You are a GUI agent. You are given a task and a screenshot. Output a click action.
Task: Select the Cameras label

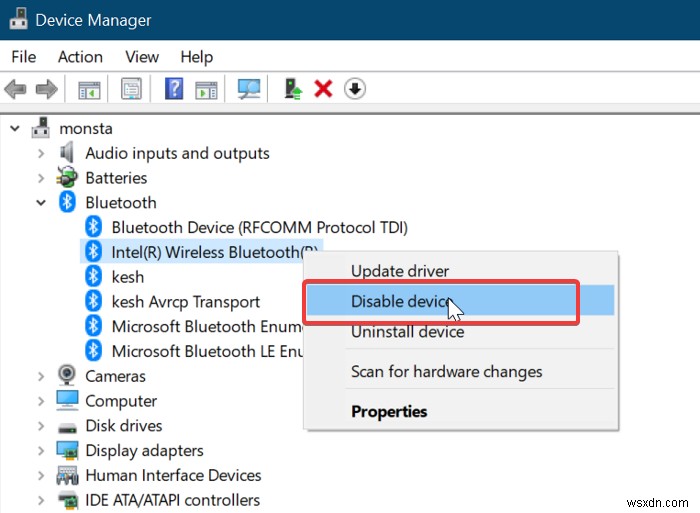coord(115,376)
